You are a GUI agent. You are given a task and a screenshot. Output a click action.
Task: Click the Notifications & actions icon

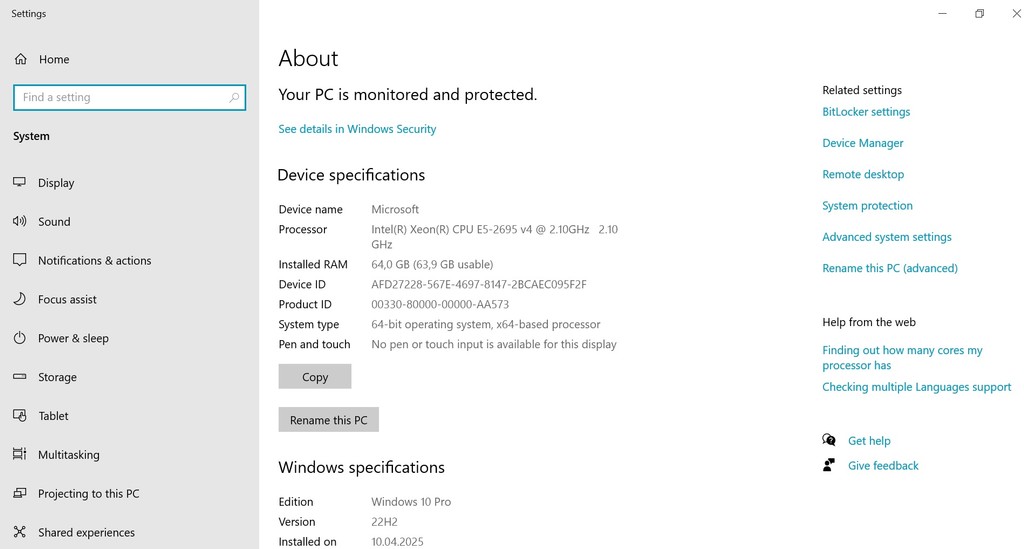(x=20, y=260)
